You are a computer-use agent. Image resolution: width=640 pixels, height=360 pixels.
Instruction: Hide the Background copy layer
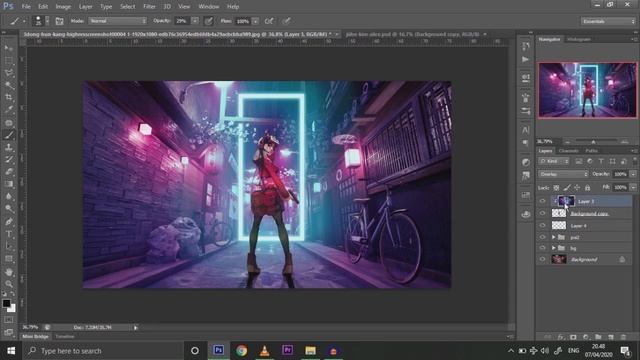pyautogui.click(x=542, y=213)
